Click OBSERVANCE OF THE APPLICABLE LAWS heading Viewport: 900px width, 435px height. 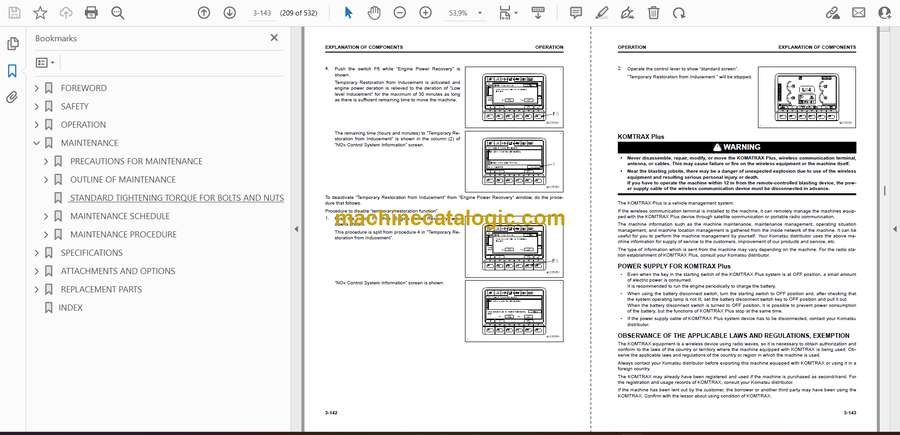coord(734,336)
